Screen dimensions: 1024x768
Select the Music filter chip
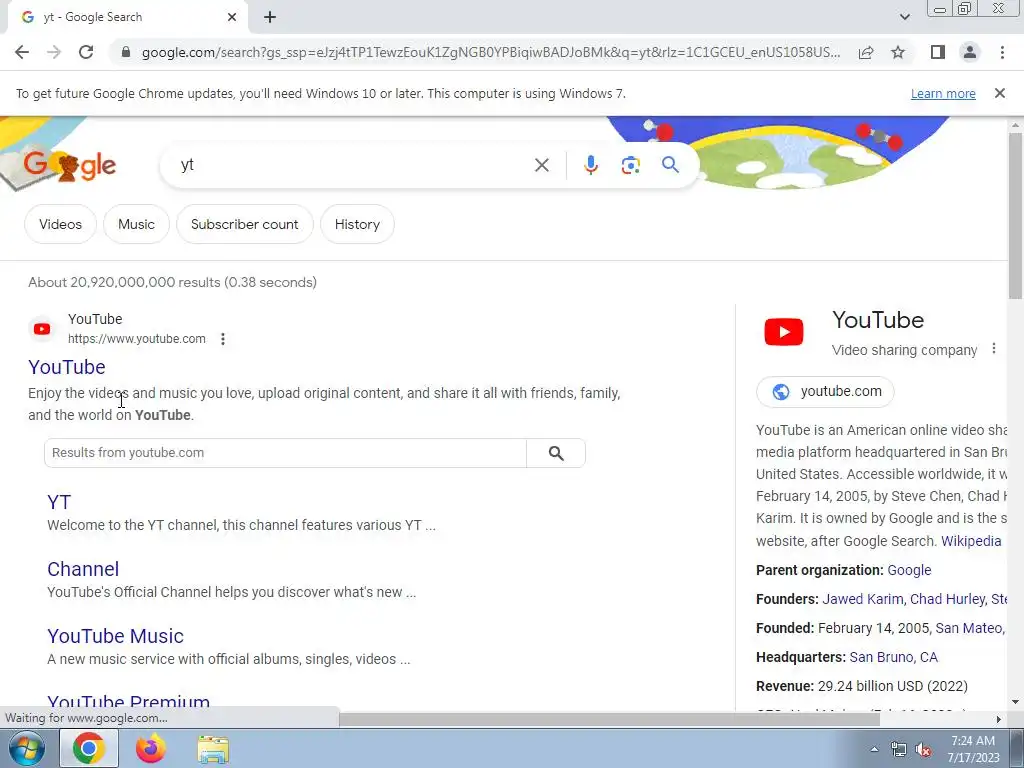tap(136, 224)
